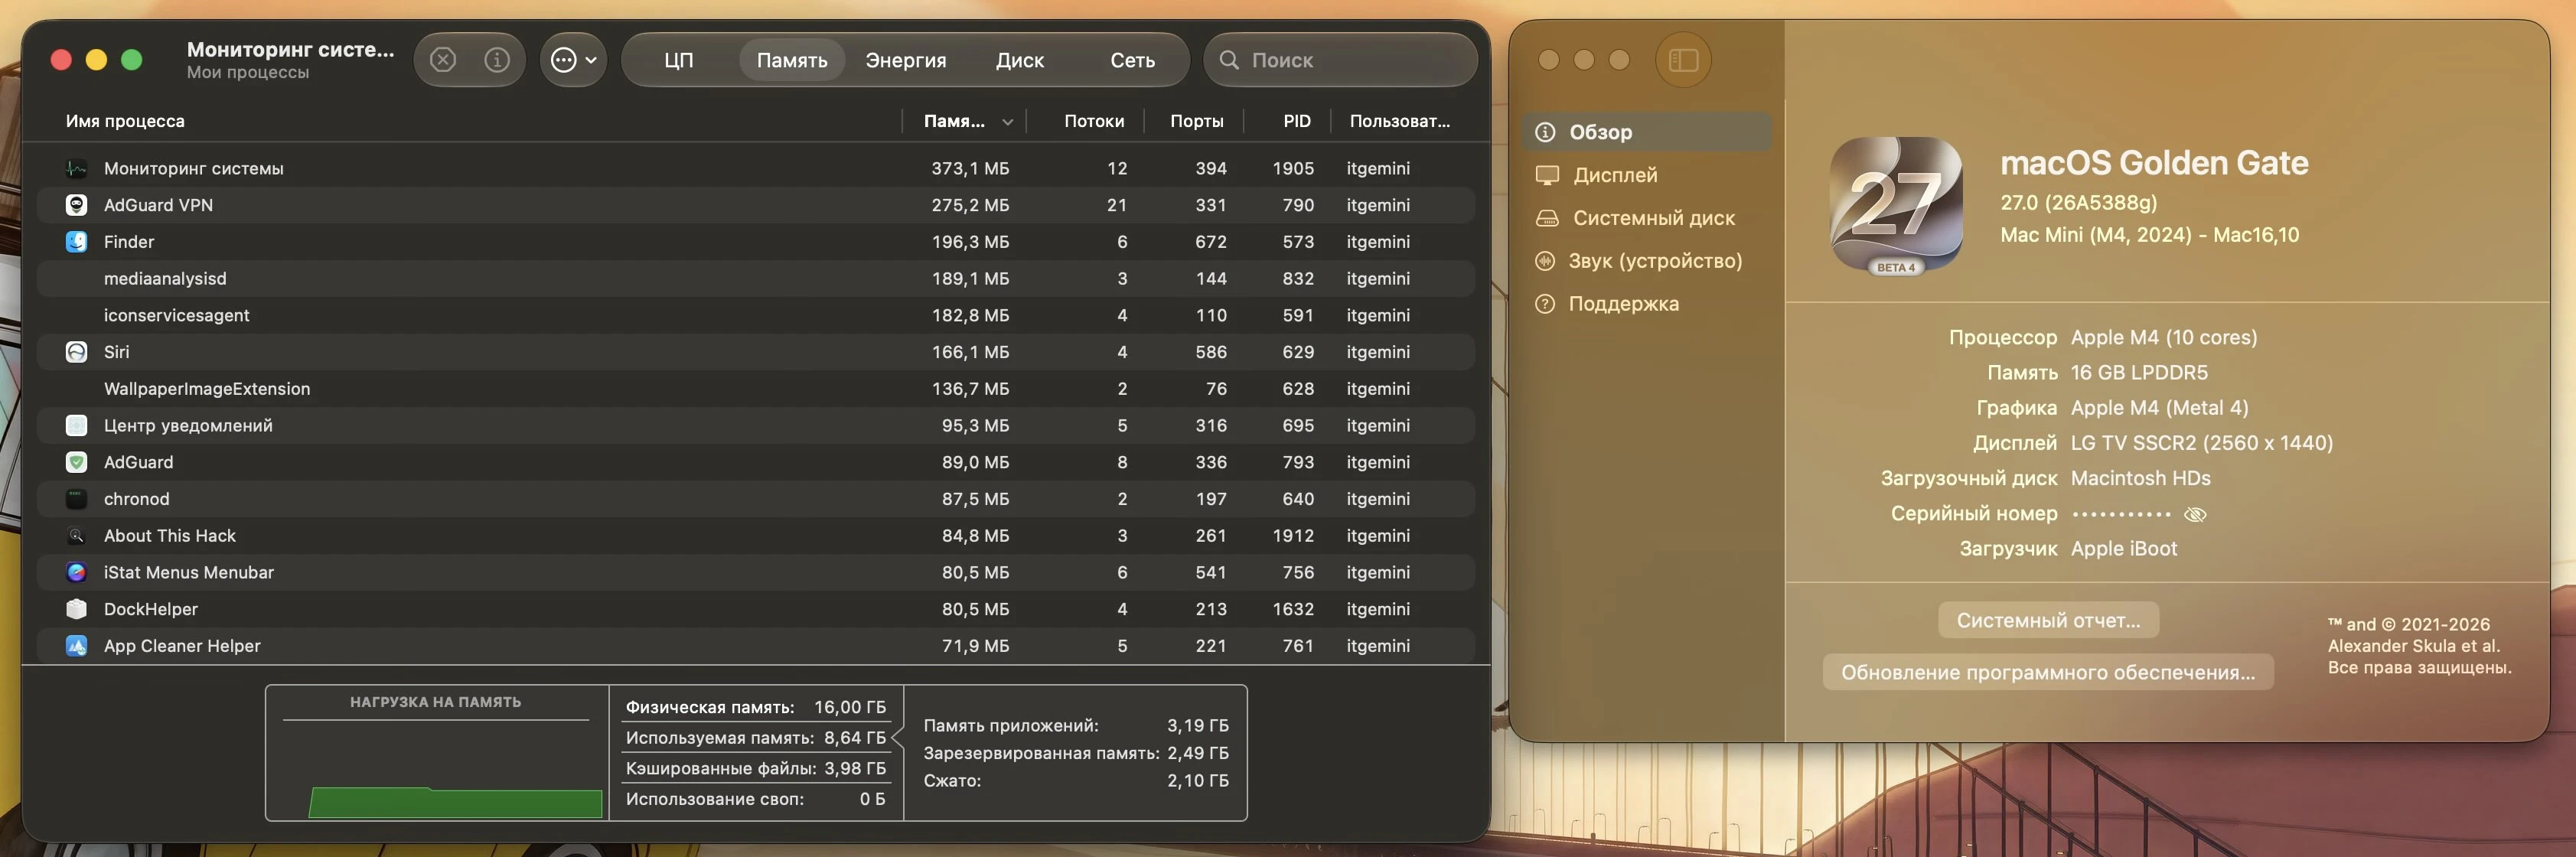Viewport: 2576px width, 857px height.
Task: Click the build number 27.0 (26A5388g)
Action: click(x=2079, y=203)
